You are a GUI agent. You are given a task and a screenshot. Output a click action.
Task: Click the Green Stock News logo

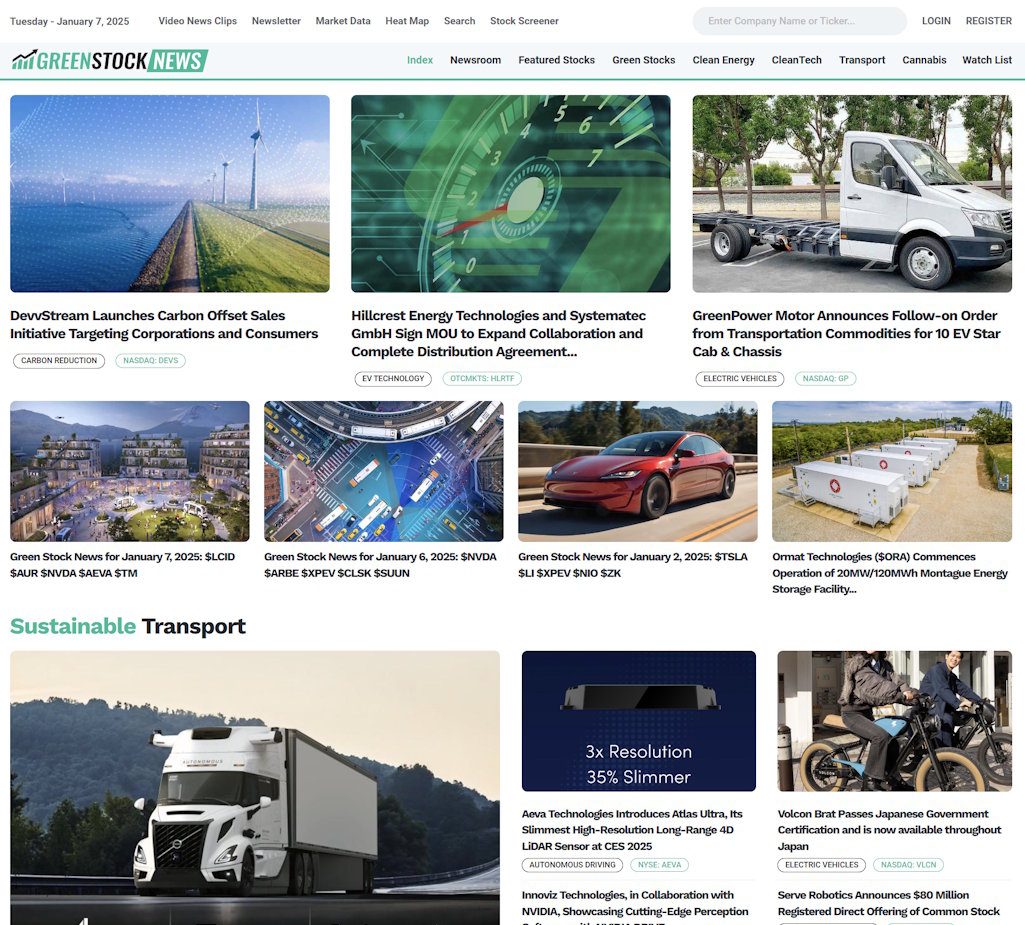(110, 61)
